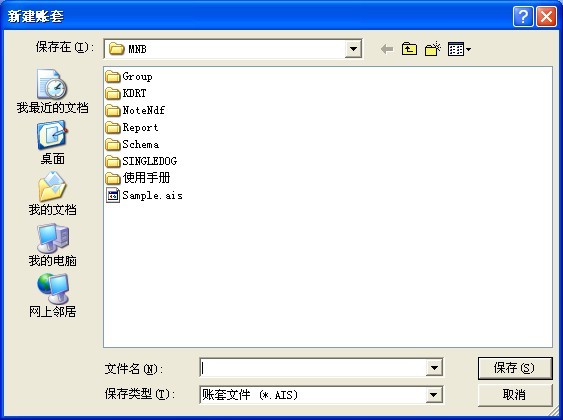Open 网上邻居 network places shortcut

pos(52,296)
